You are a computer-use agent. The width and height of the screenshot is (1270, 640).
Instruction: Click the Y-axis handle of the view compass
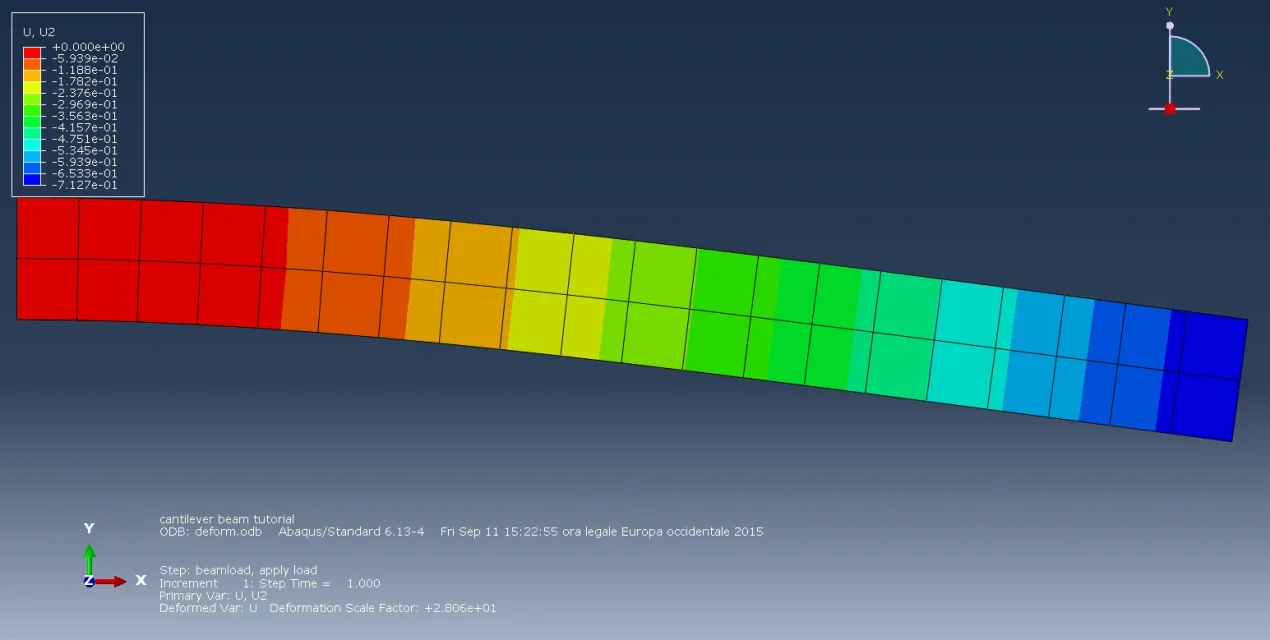(x=1169, y=26)
